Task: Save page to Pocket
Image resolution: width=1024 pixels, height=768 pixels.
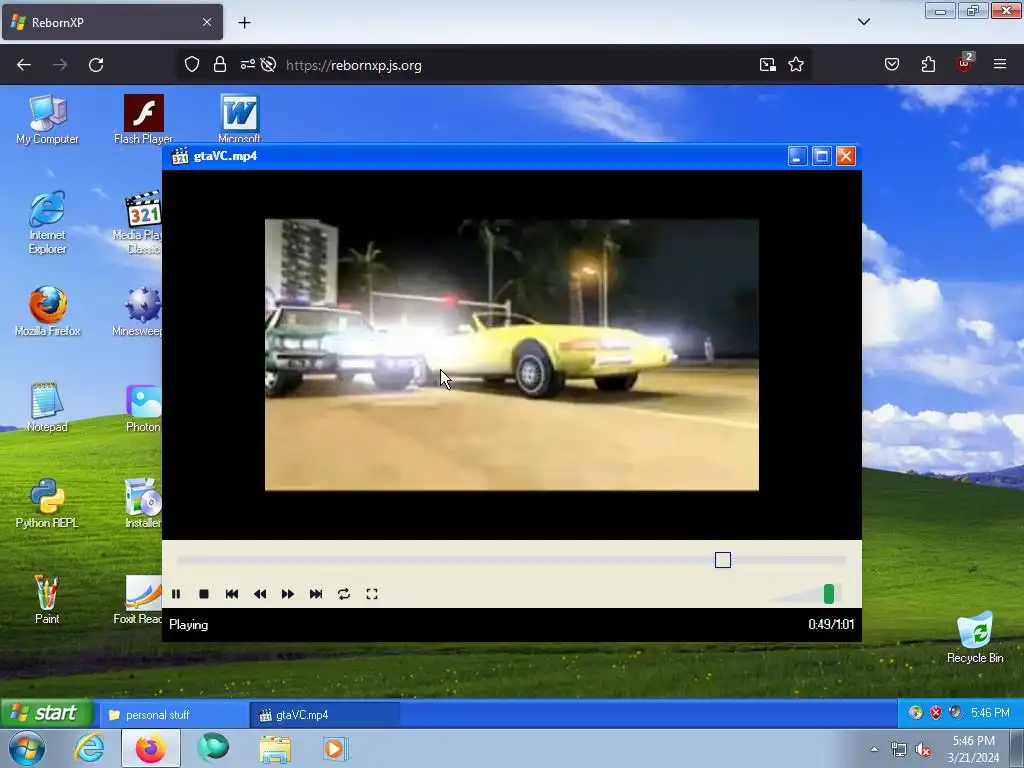Action: pos(891,64)
